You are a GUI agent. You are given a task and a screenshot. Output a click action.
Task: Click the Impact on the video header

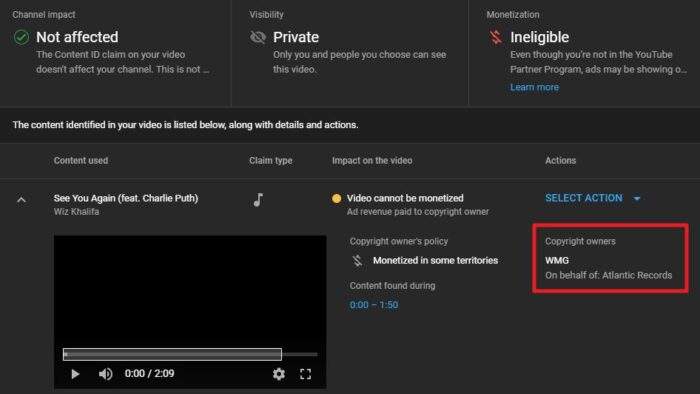coord(372,161)
